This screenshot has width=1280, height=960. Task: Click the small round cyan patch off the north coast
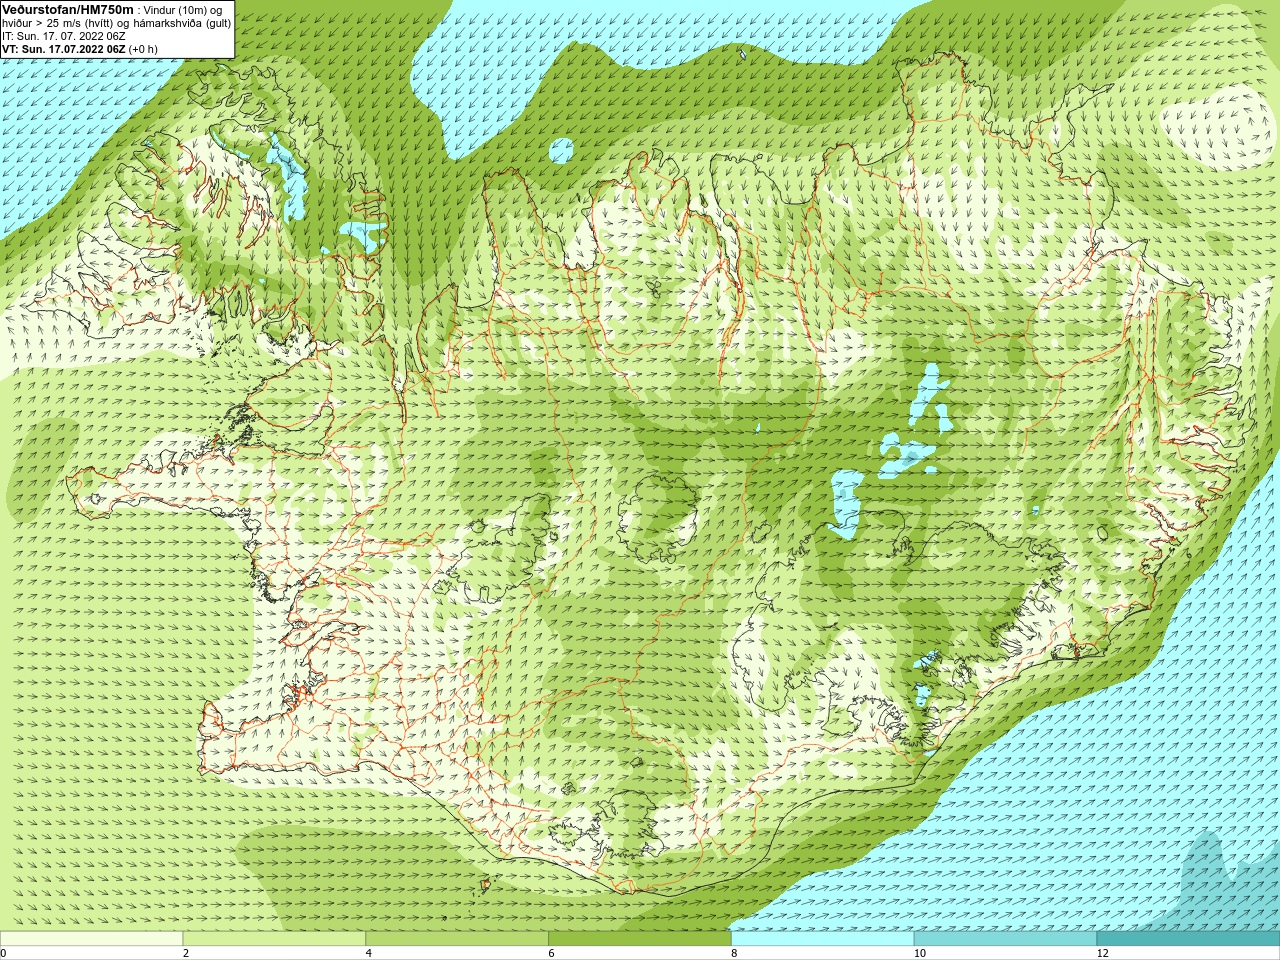[x=562, y=151]
